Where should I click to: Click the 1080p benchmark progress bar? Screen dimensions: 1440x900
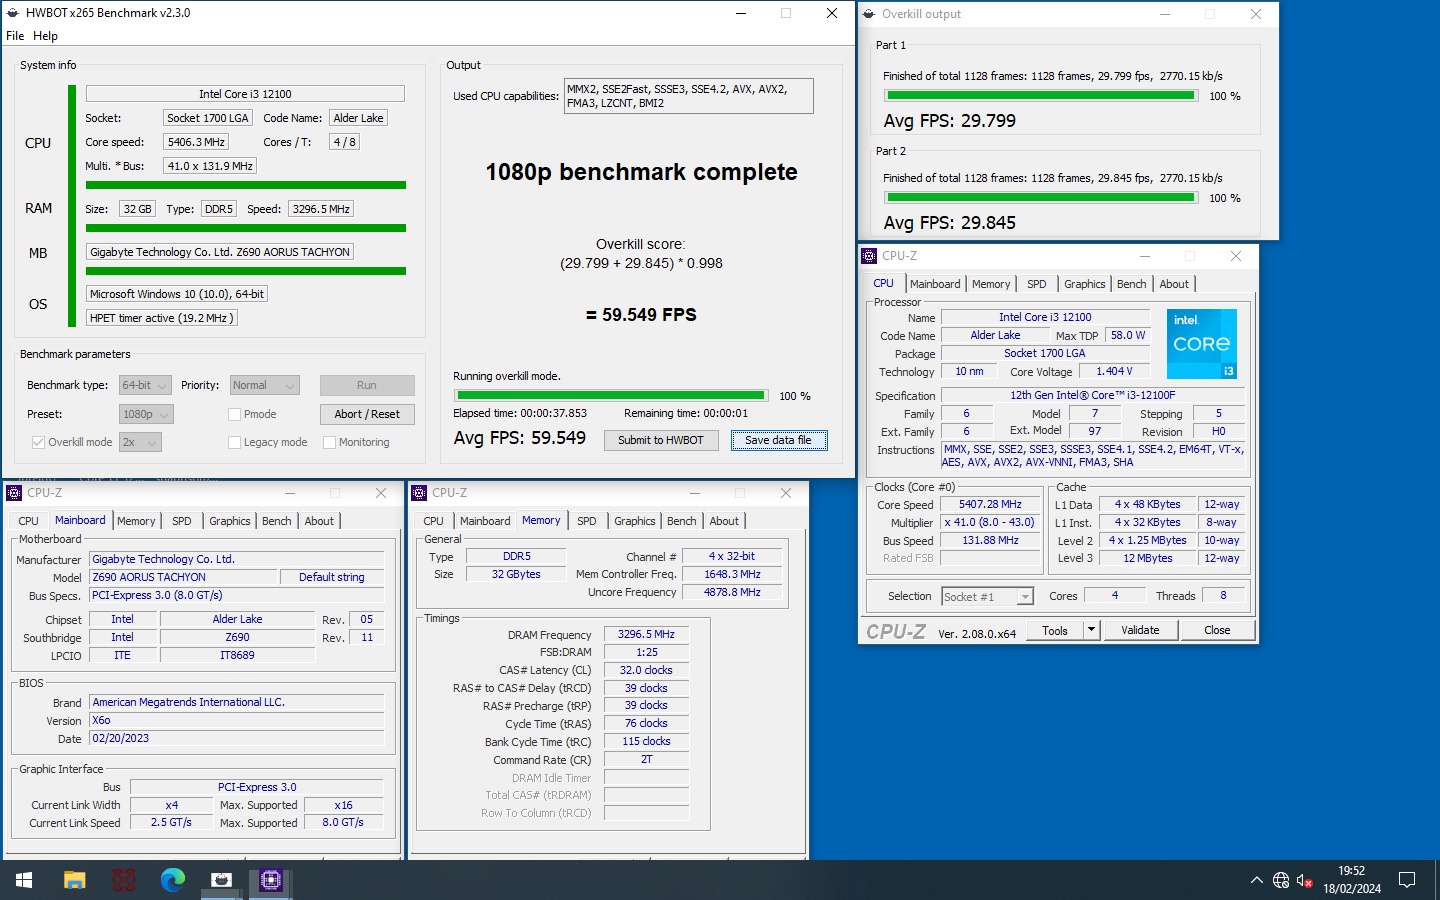click(x=611, y=396)
